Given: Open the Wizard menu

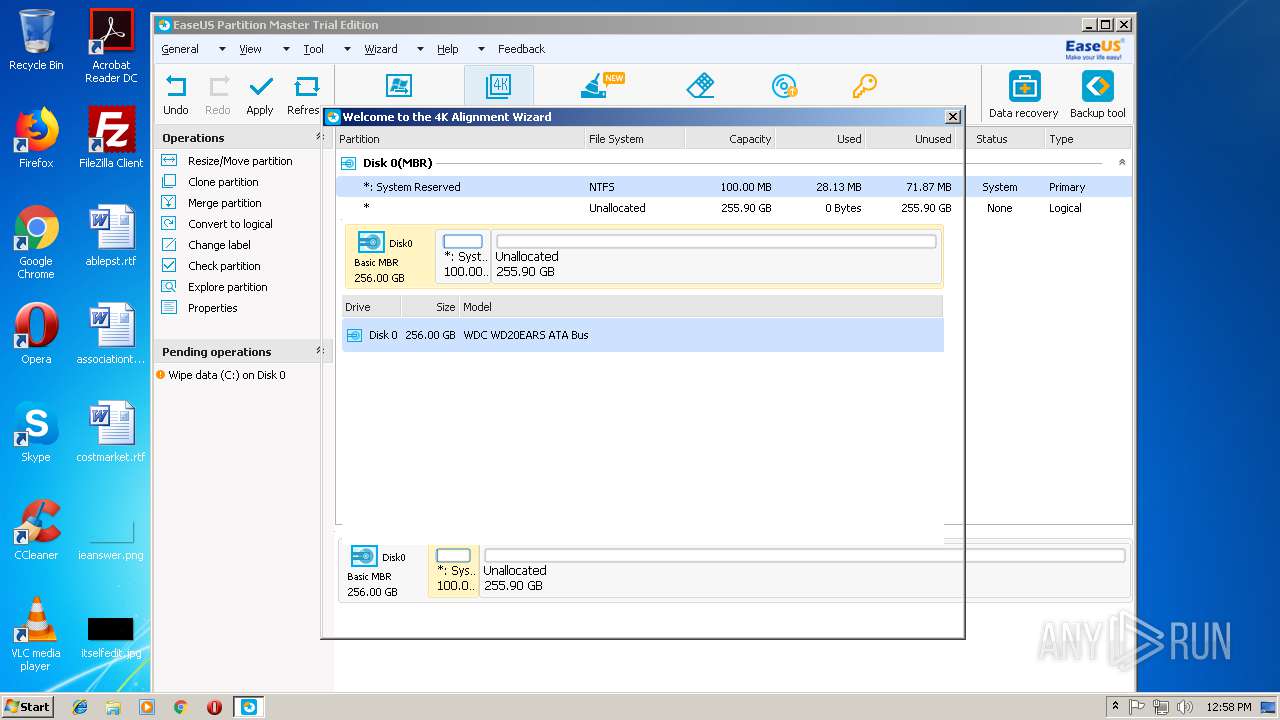Looking at the screenshot, I should (x=381, y=49).
